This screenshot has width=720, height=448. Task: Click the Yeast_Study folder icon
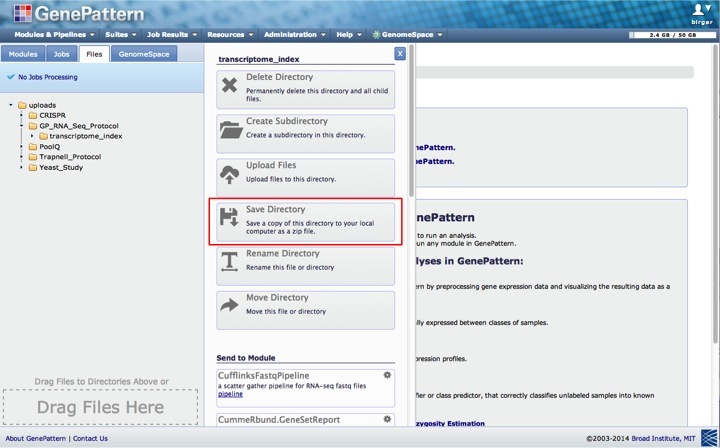click(x=33, y=168)
